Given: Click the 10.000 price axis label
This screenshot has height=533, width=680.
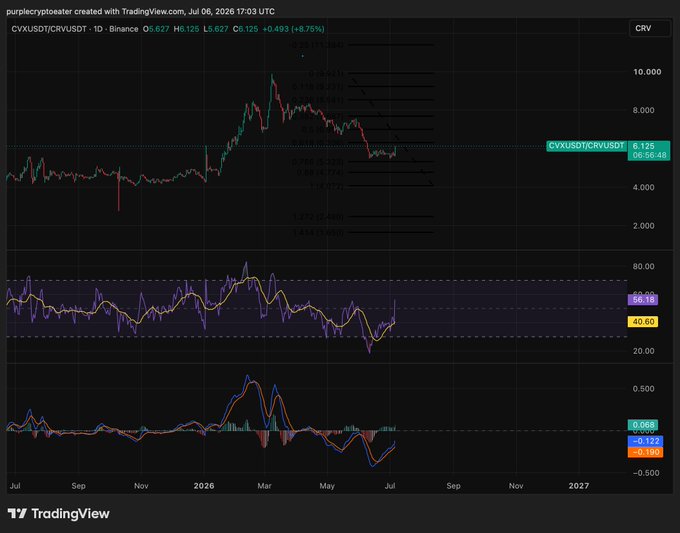Looking at the screenshot, I should [x=647, y=72].
